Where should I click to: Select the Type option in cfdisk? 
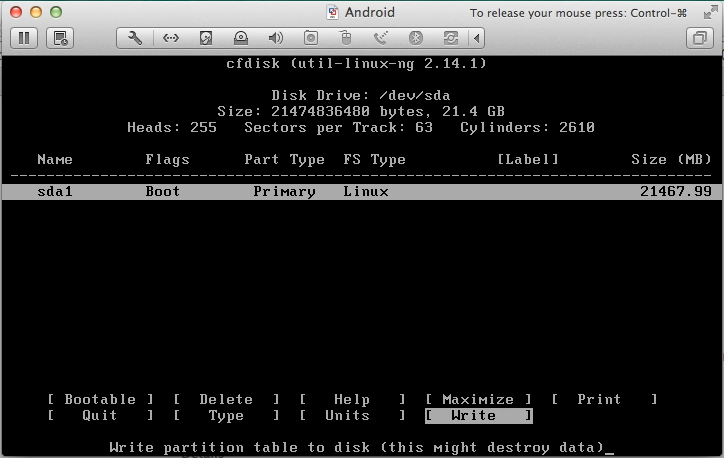coord(226,415)
